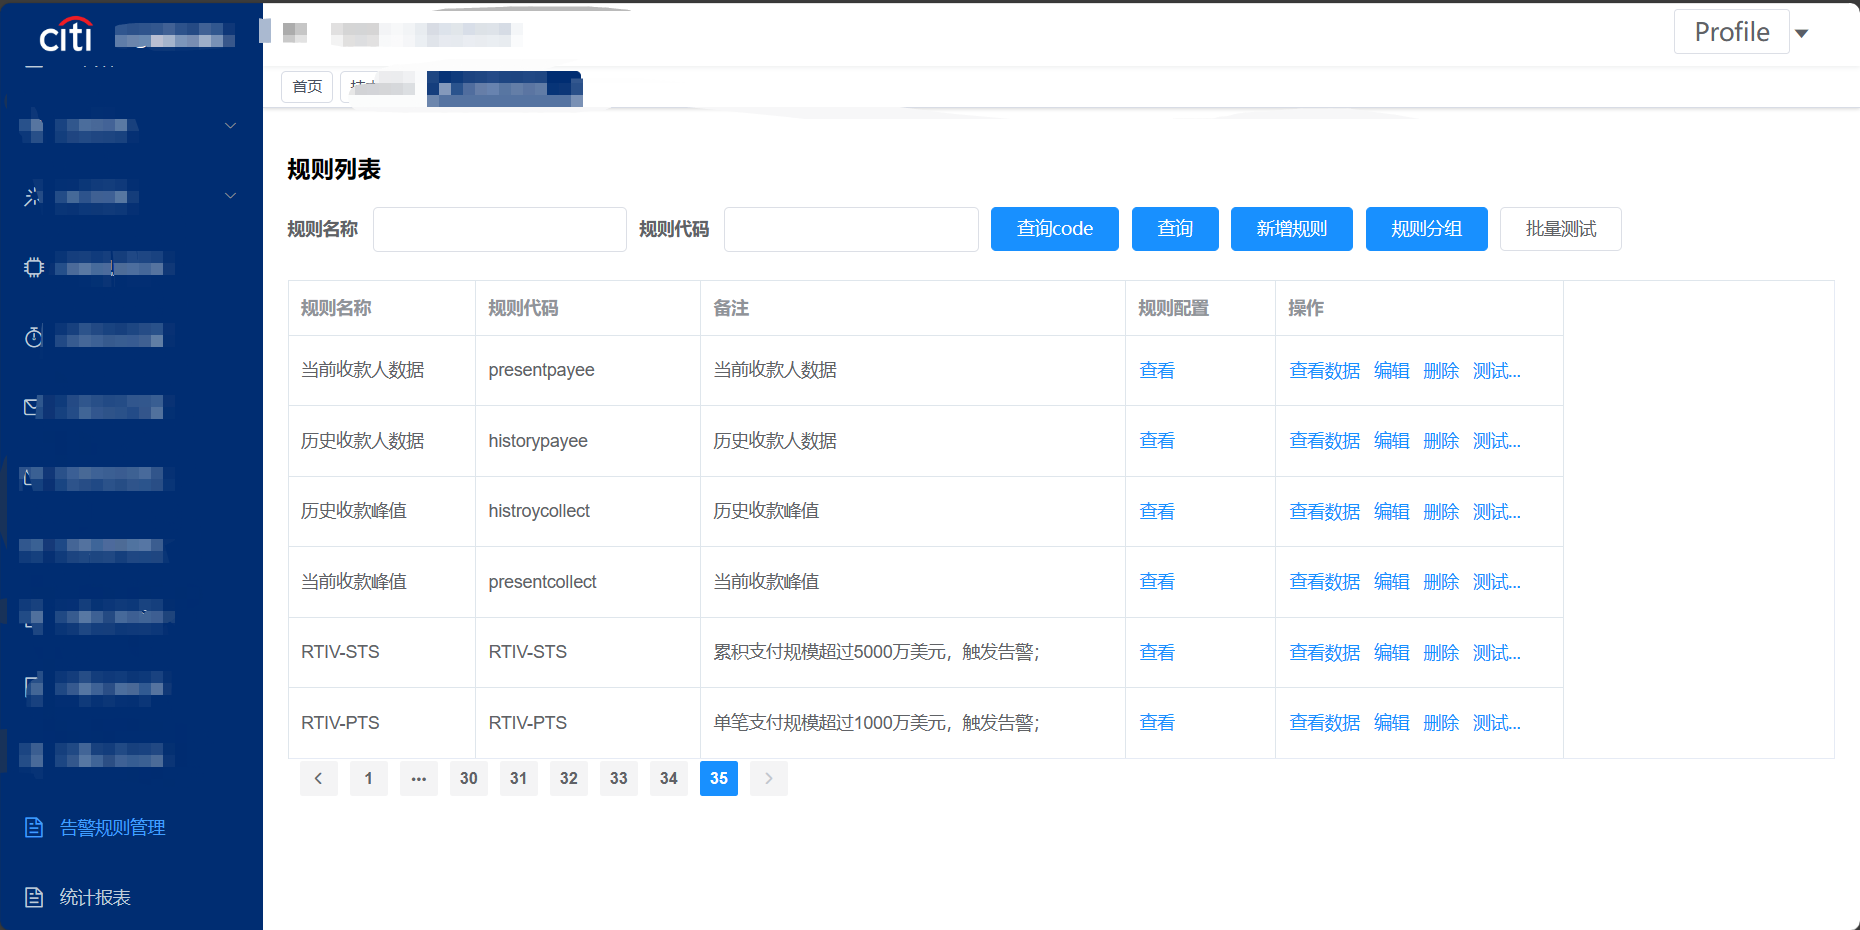This screenshot has width=1860, height=930.
Task: Switch to the 首页 tab
Action: click(x=307, y=87)
